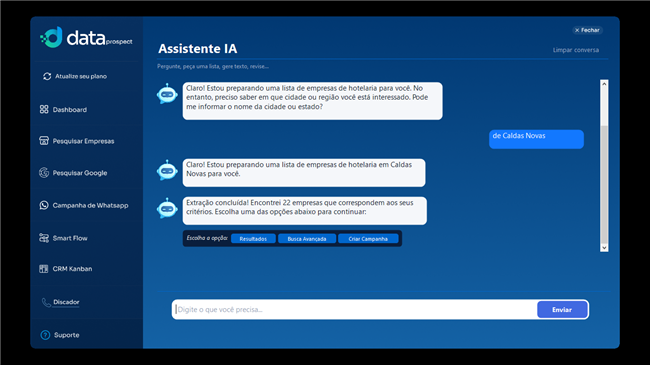Image resolution: width=650 pixels, height=365 pixels.
Task: Click the Dashboard grid icon
Action: [44, 110]
